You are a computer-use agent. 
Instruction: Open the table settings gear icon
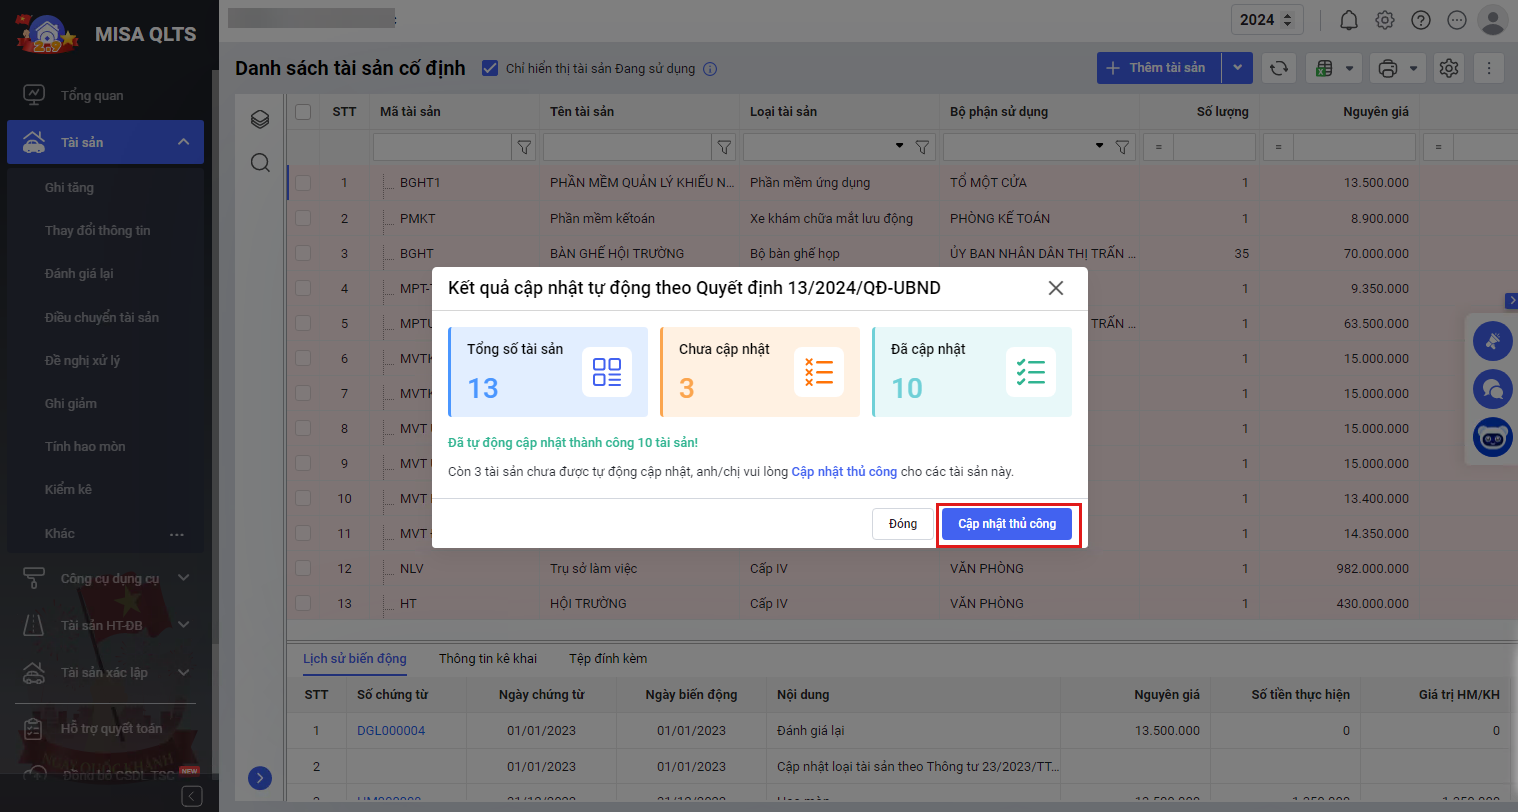coord(1448,68)
